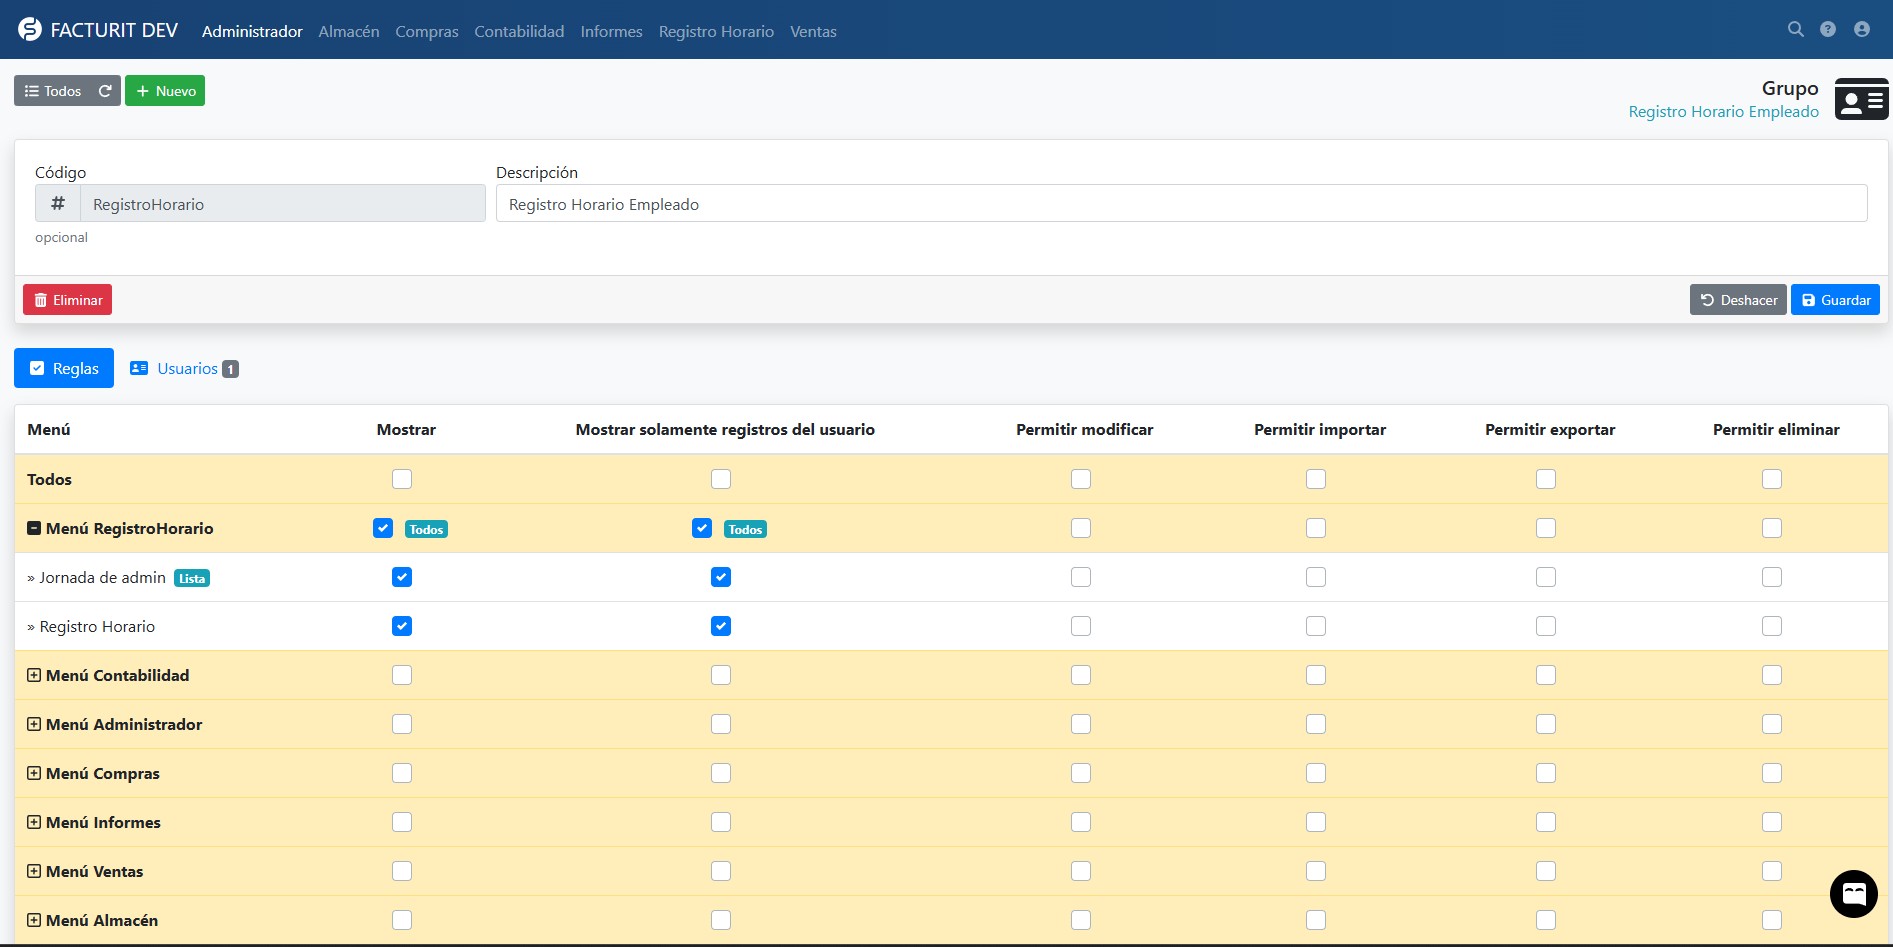Image resolution: width=1893 pixels, height=947 pixels.
Task: Click the Grupo ID card icon
Action: 1861,100
